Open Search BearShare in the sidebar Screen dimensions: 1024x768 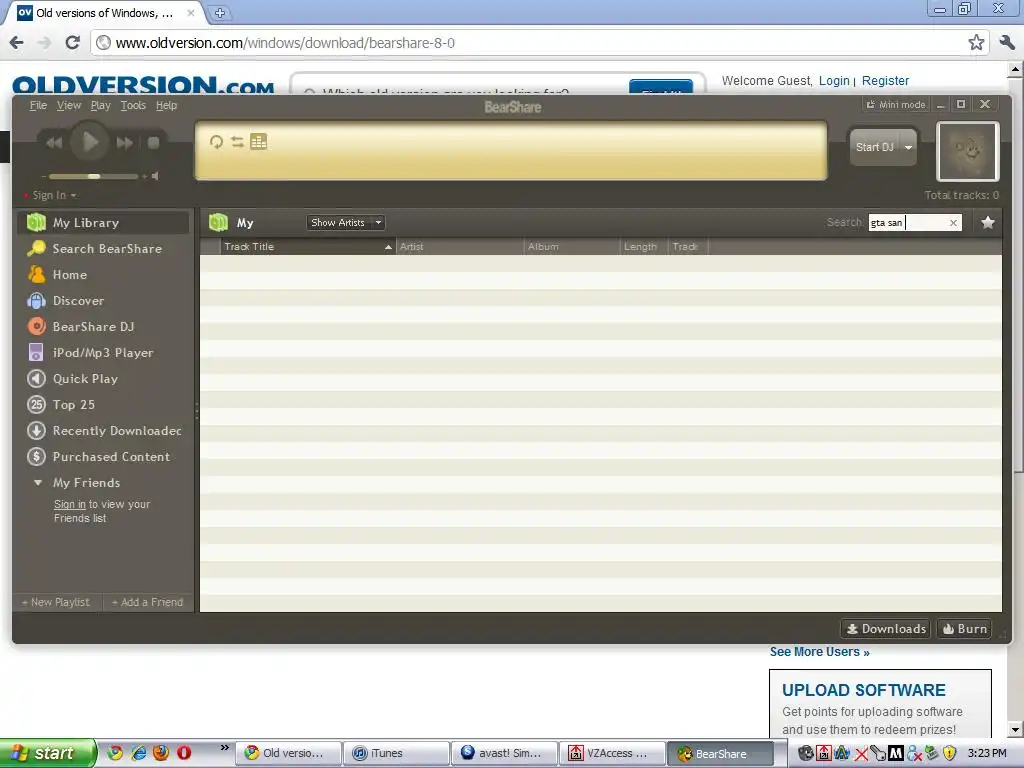[103, 249]
